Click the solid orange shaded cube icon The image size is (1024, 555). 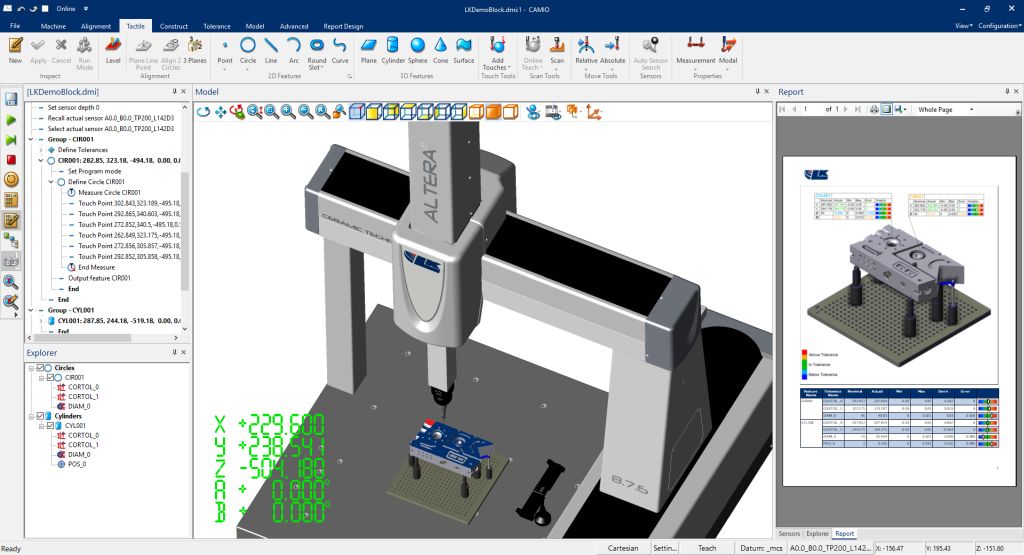click(x=493, y=112)
